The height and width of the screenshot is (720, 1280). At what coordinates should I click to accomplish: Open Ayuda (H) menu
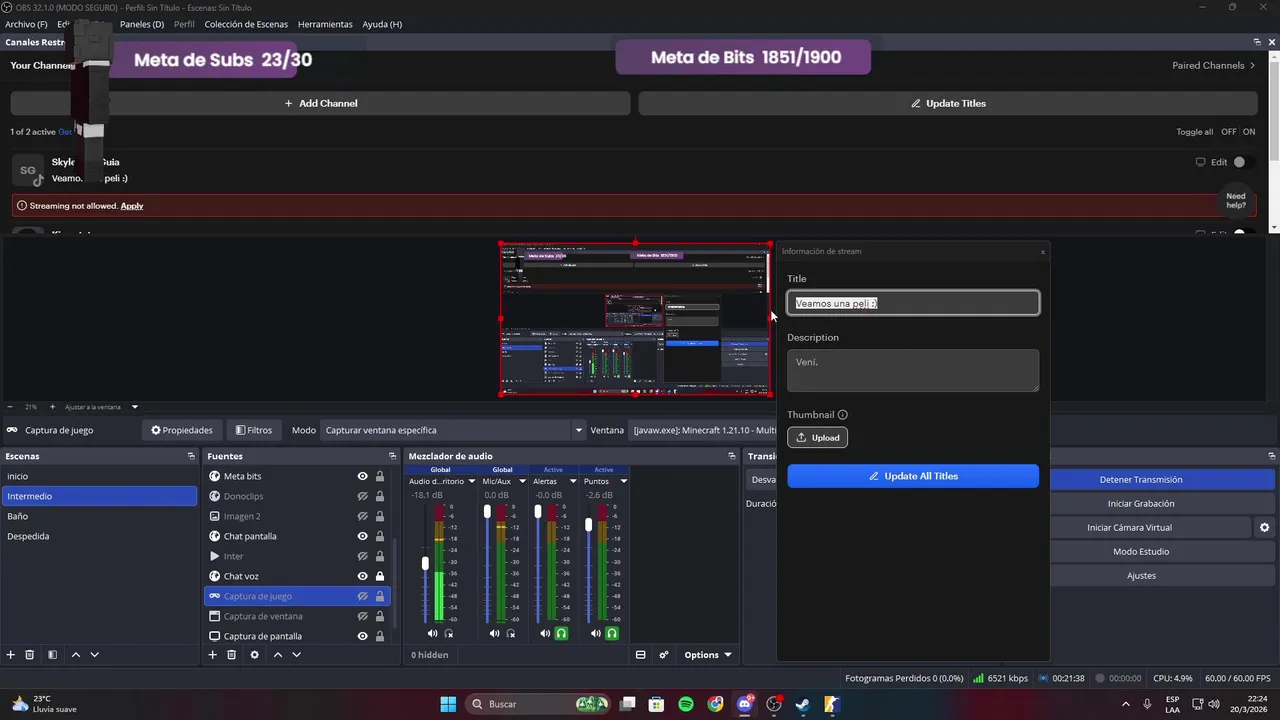pyautogui.click(x=382, y=24)
